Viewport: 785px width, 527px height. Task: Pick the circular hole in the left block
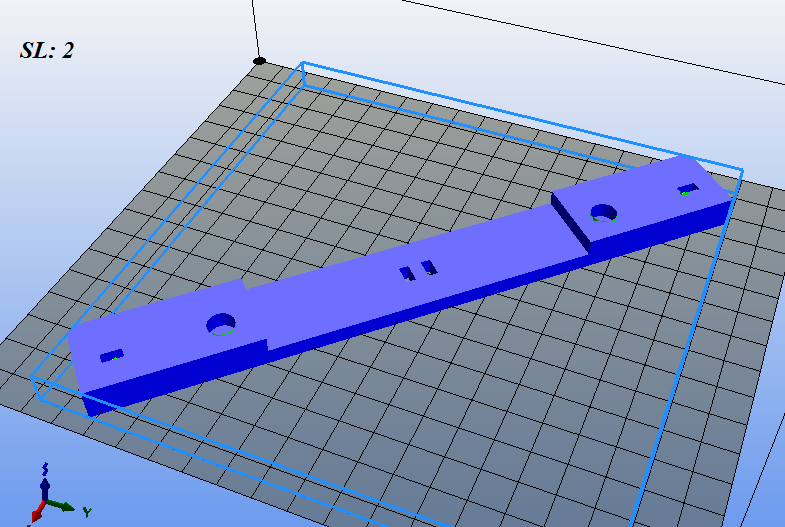(x=221, y=324)
